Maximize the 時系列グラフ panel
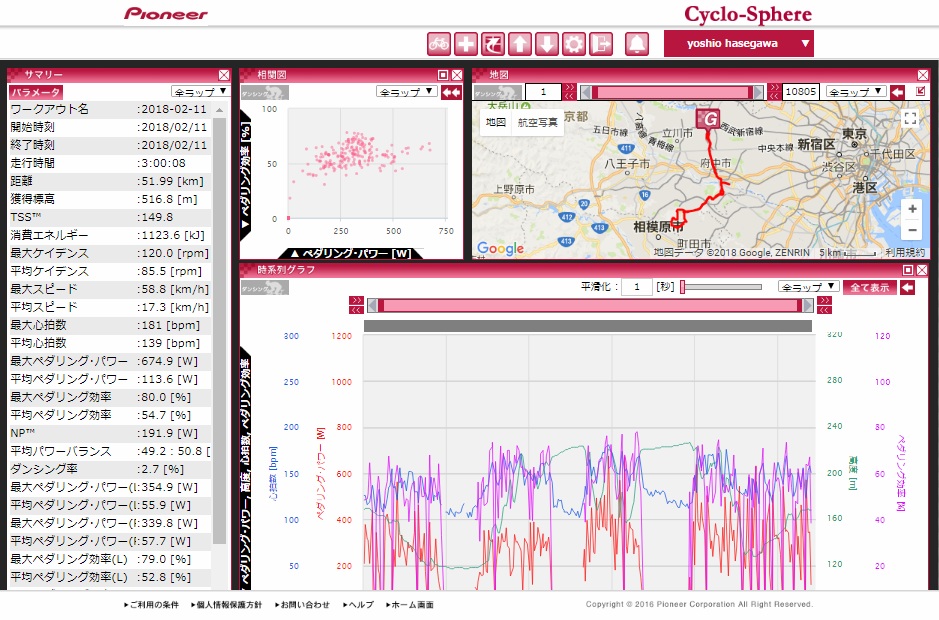Screen dimensions: 939x620 point(908,270)
